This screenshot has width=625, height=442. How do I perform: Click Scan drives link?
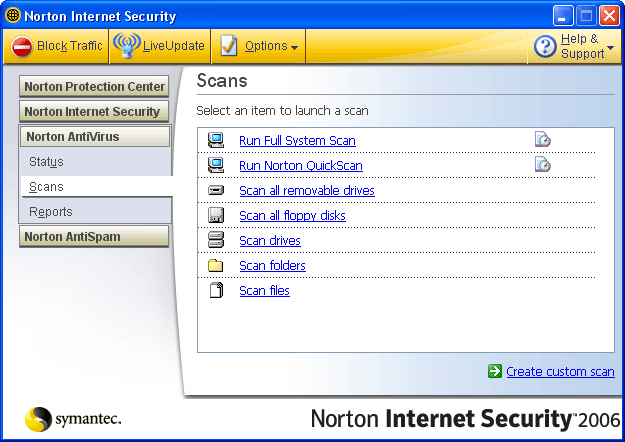tap(270, 241)
